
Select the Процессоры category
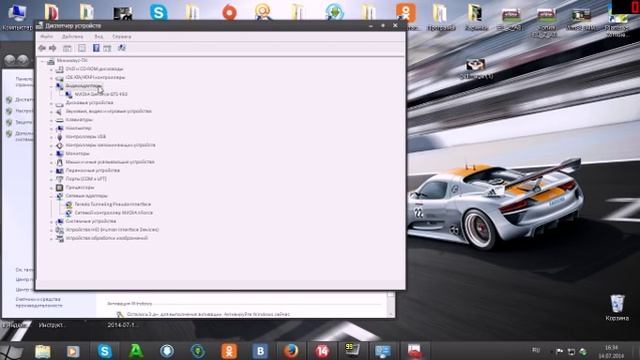coord(80,187)
